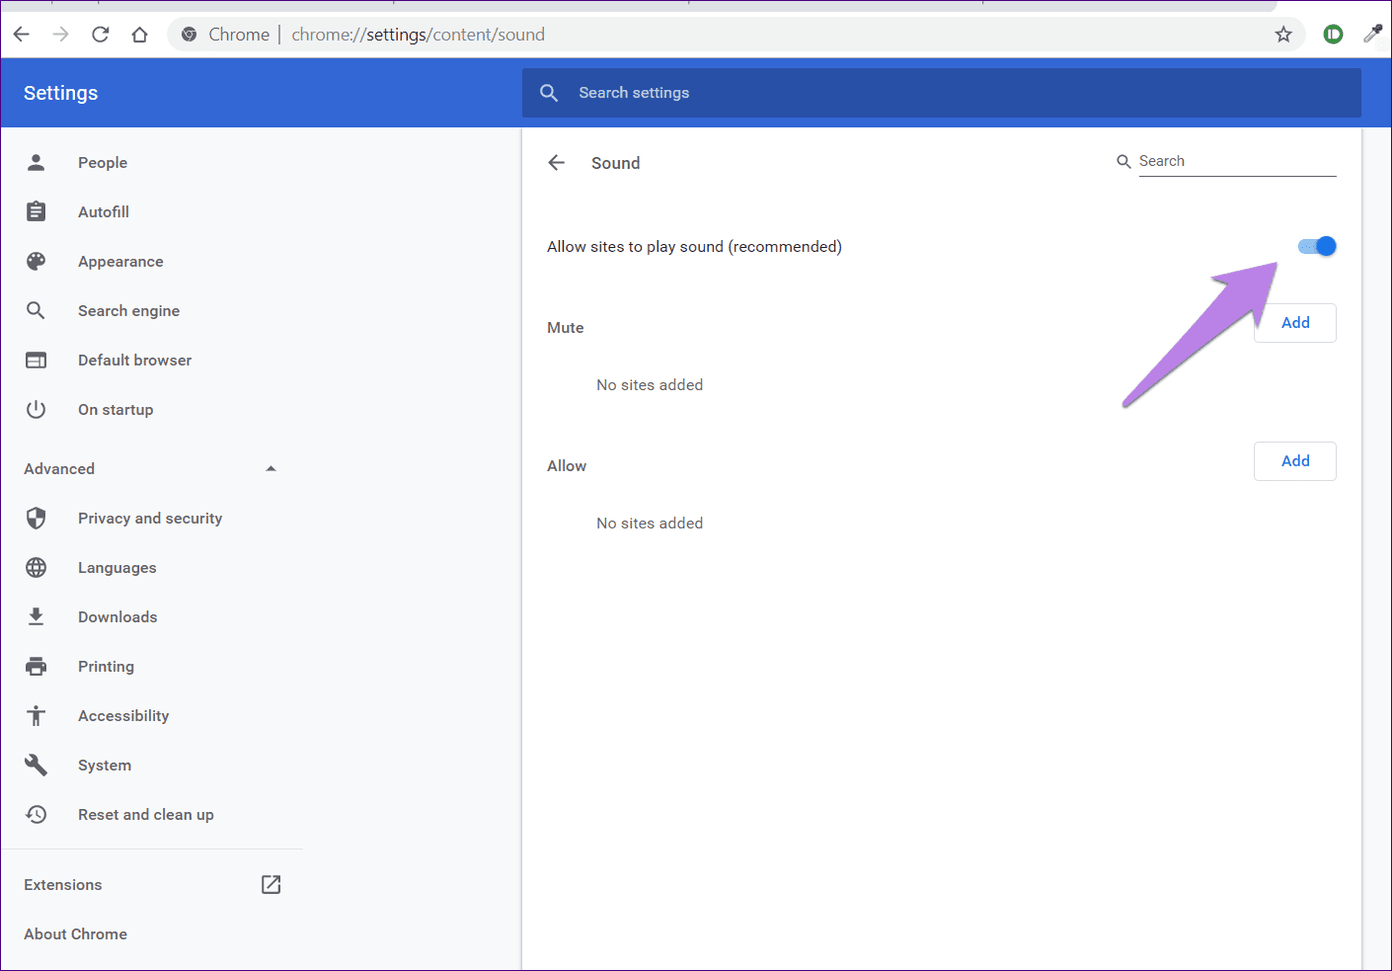Select the People icon in the sidebar

point(36,162)
